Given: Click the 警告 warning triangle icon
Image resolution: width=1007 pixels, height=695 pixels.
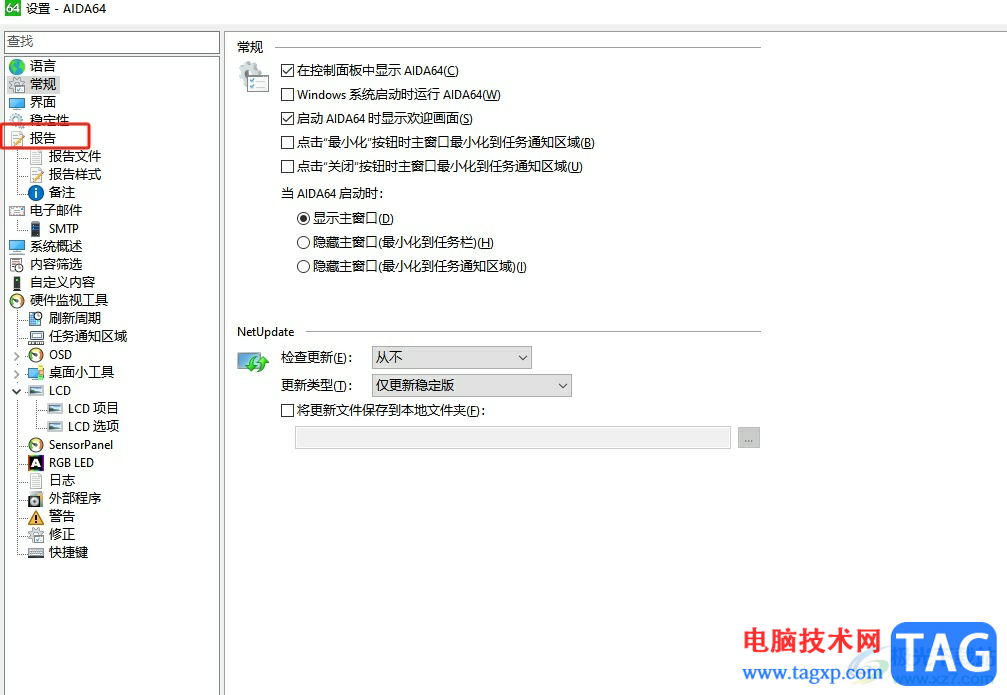Looking at the screenshot, I should (x=36, y=516).
